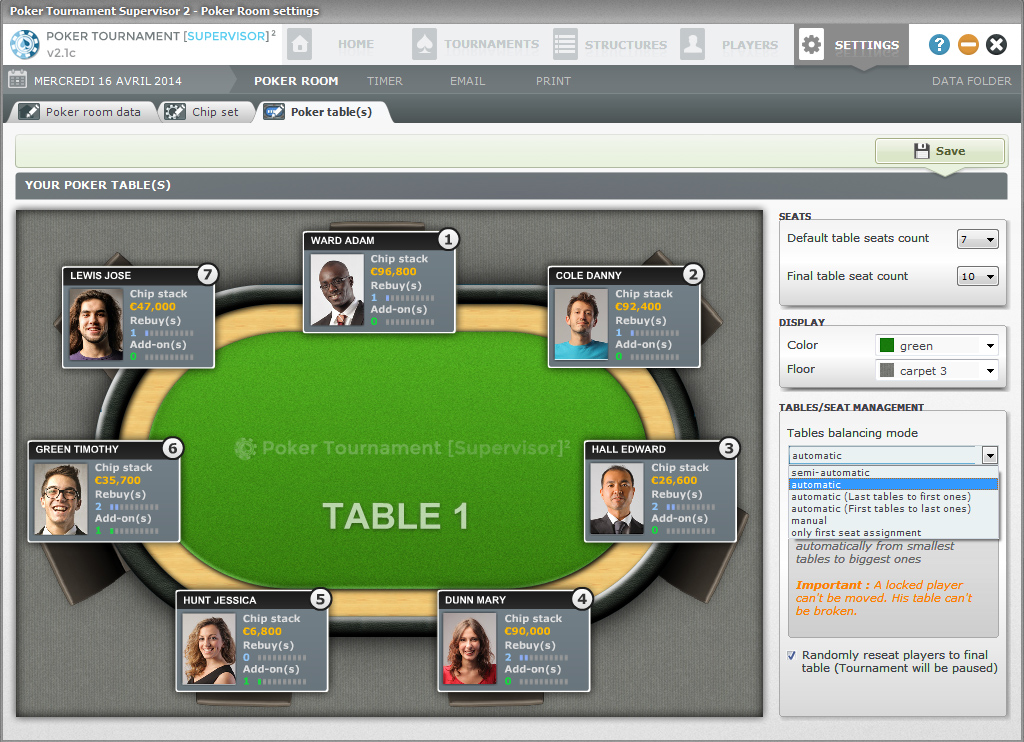Click the calendar icon beside the date
The height and width of the screenshot is (742, 1024).
[17, 80]
